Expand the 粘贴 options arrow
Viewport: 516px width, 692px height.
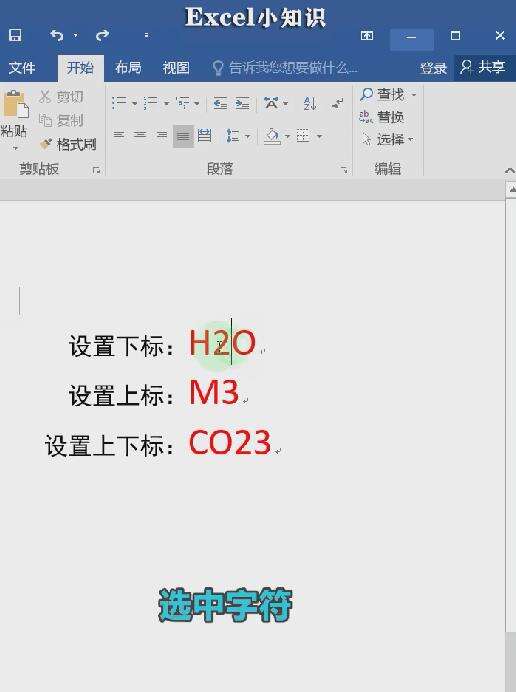(x=15, y=148)
